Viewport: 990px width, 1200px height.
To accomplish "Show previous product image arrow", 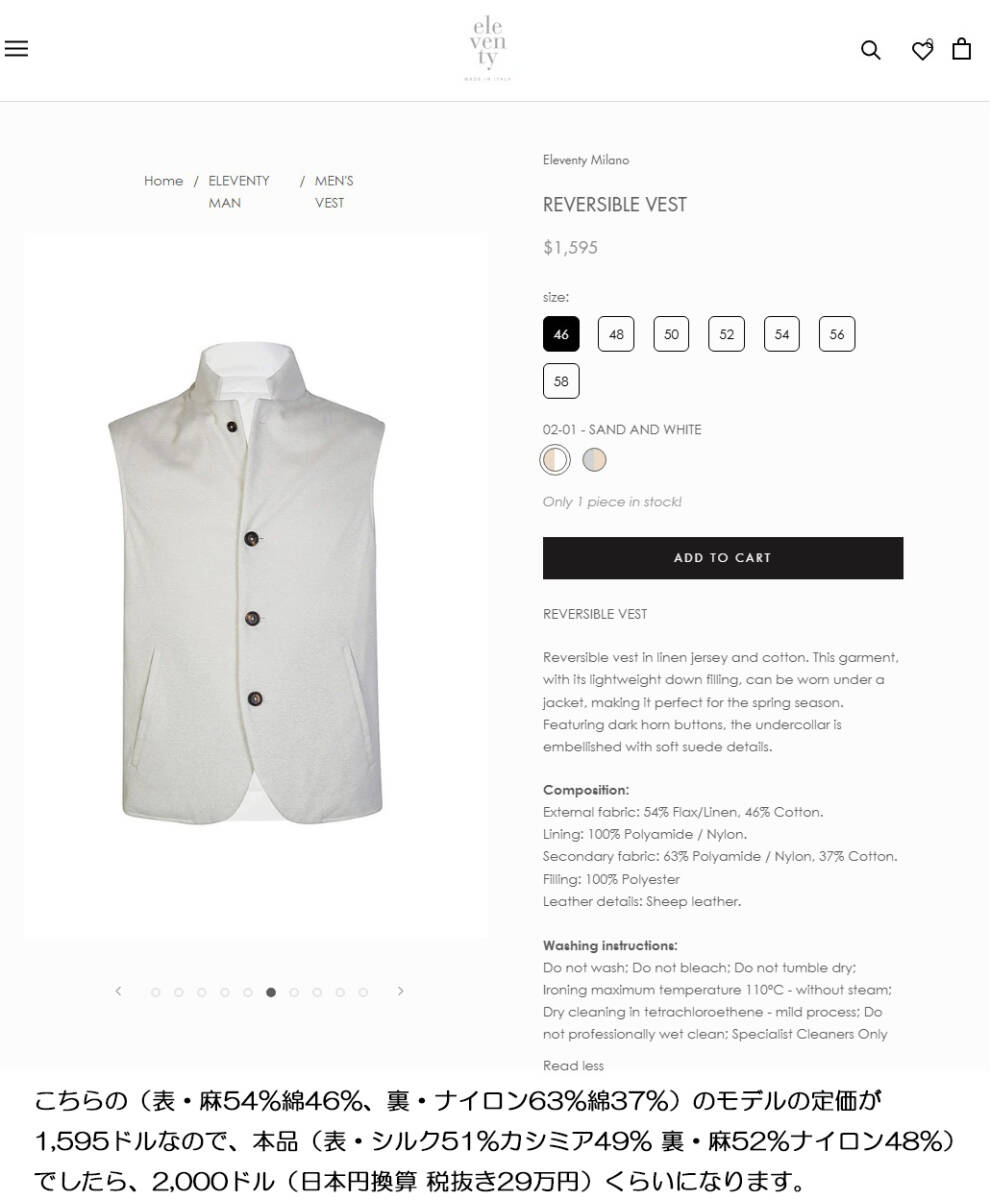I will tap(118, 991).
